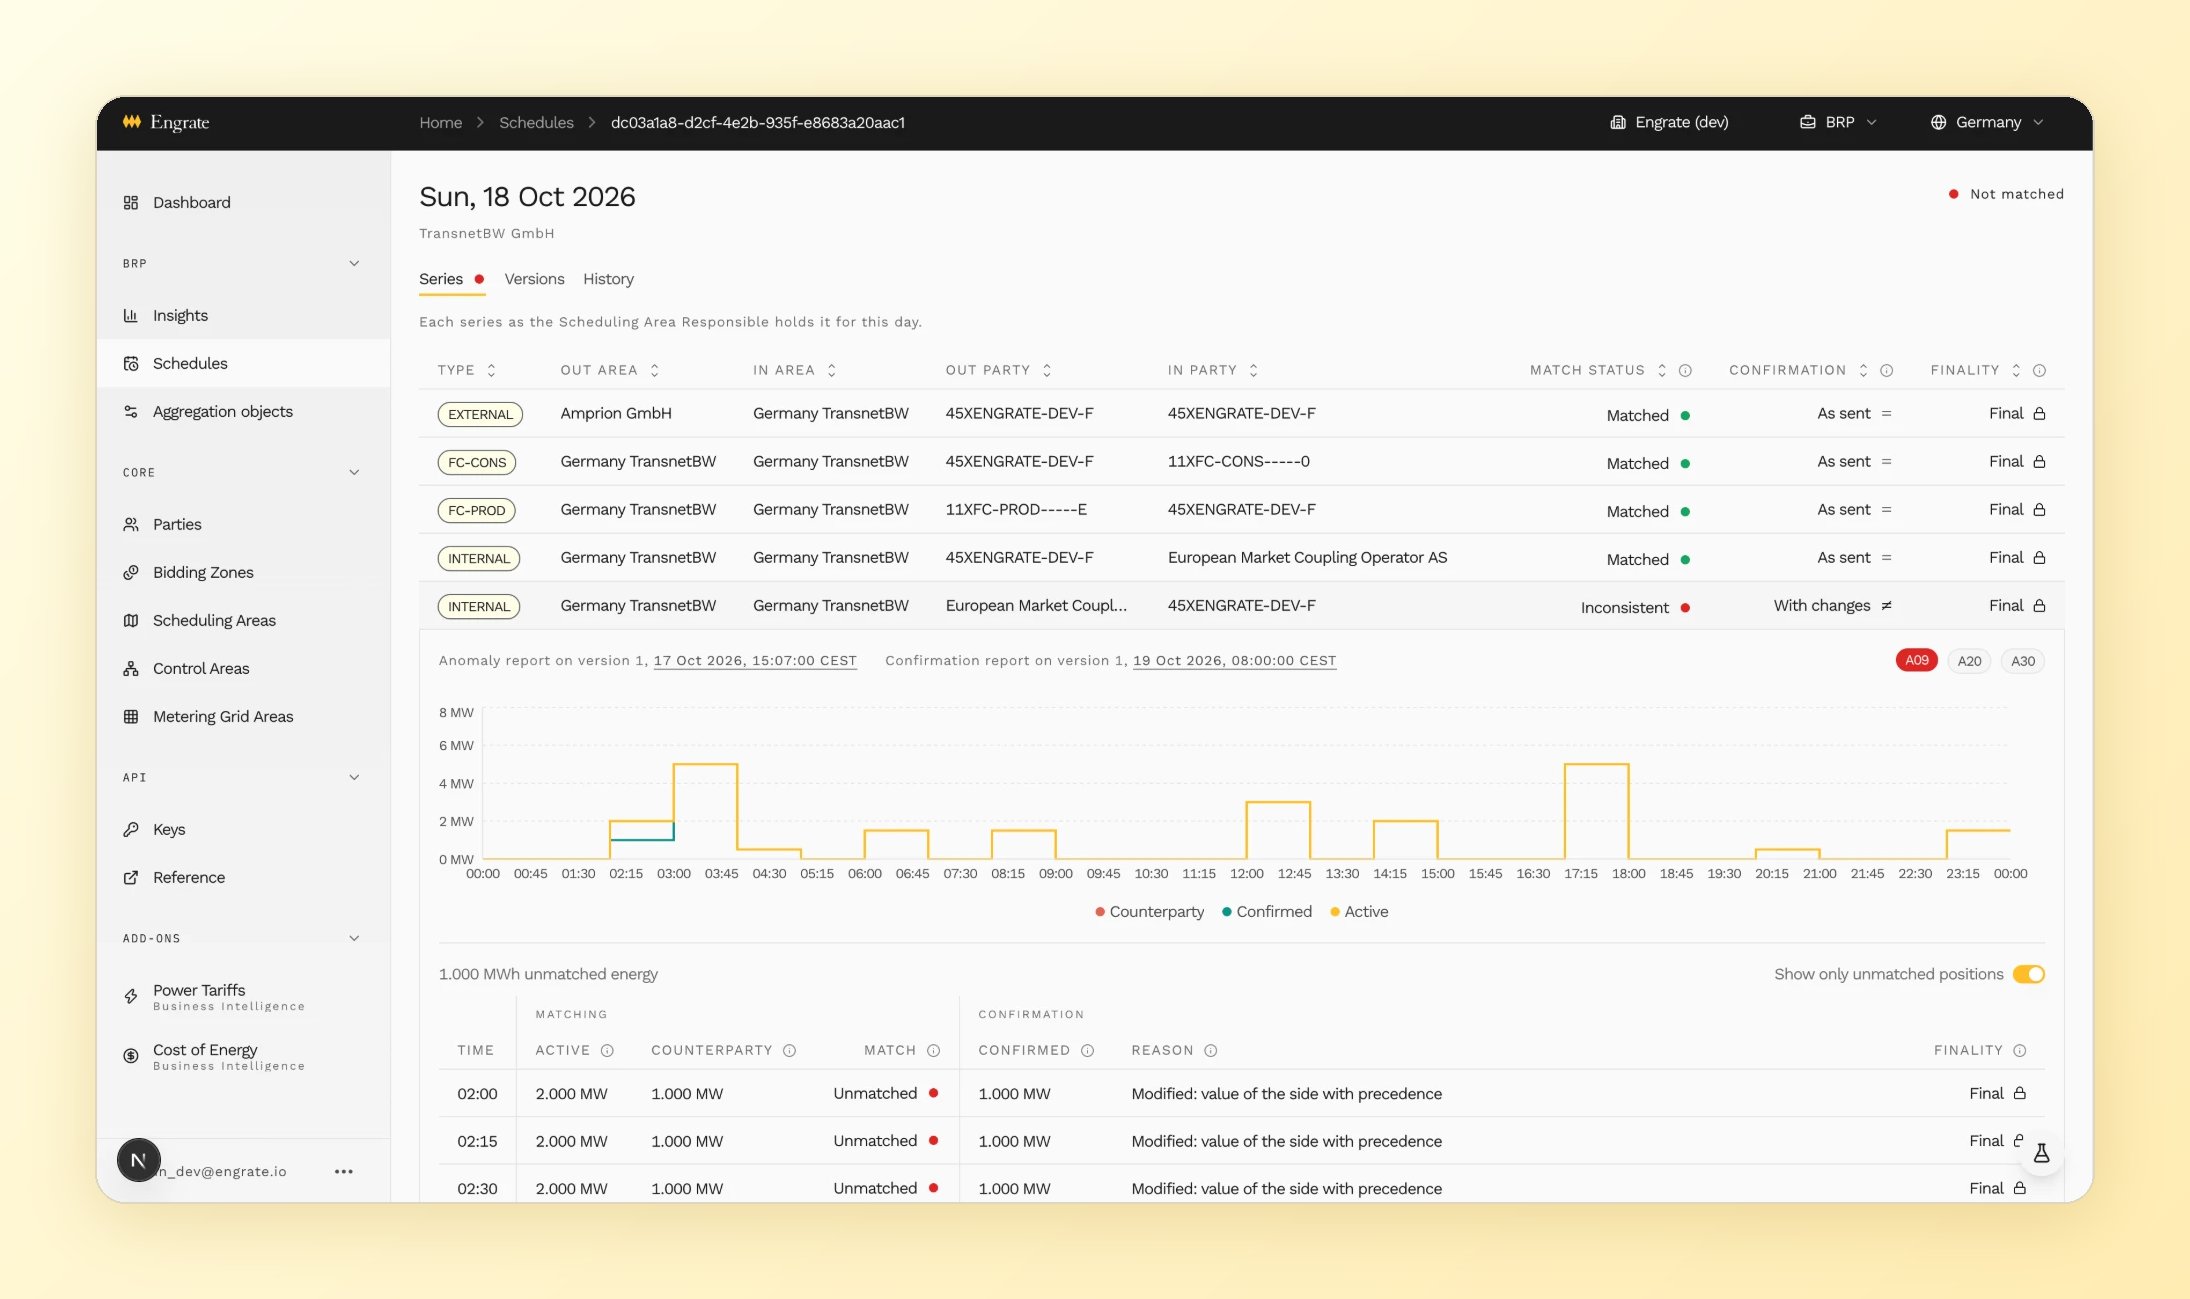
Task: Open the Dashboard icon in sidebar
Action: point(131,202)
